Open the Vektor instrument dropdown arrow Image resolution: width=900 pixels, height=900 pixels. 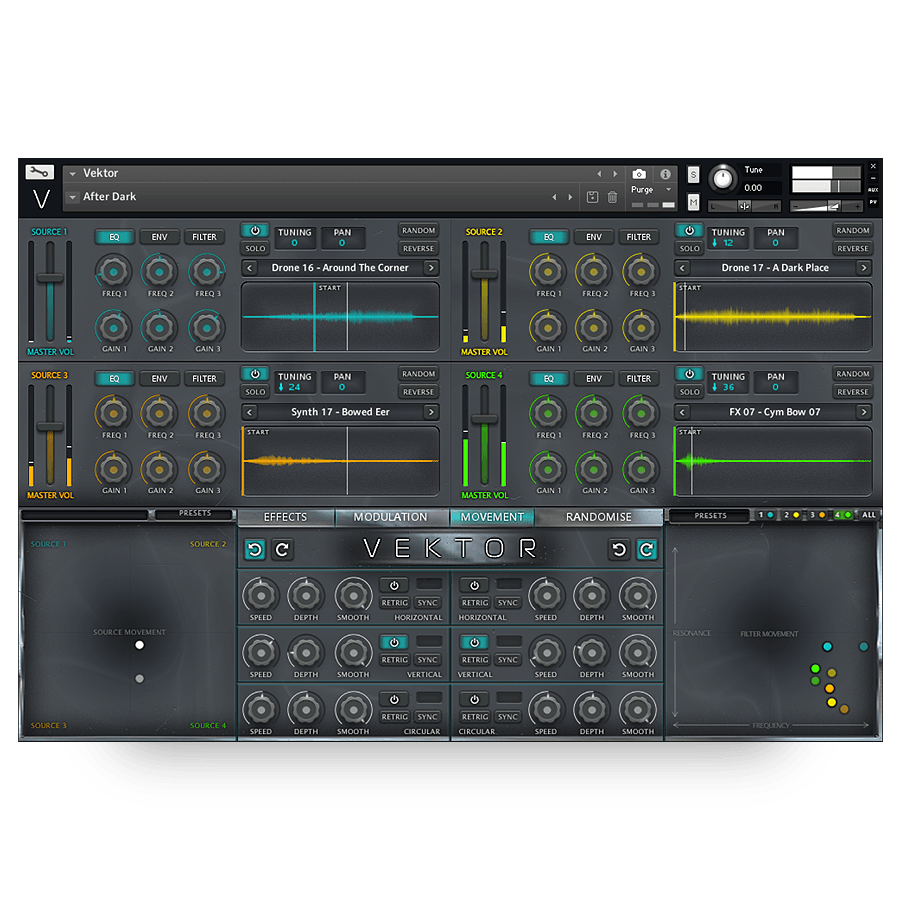pos(73,174)
